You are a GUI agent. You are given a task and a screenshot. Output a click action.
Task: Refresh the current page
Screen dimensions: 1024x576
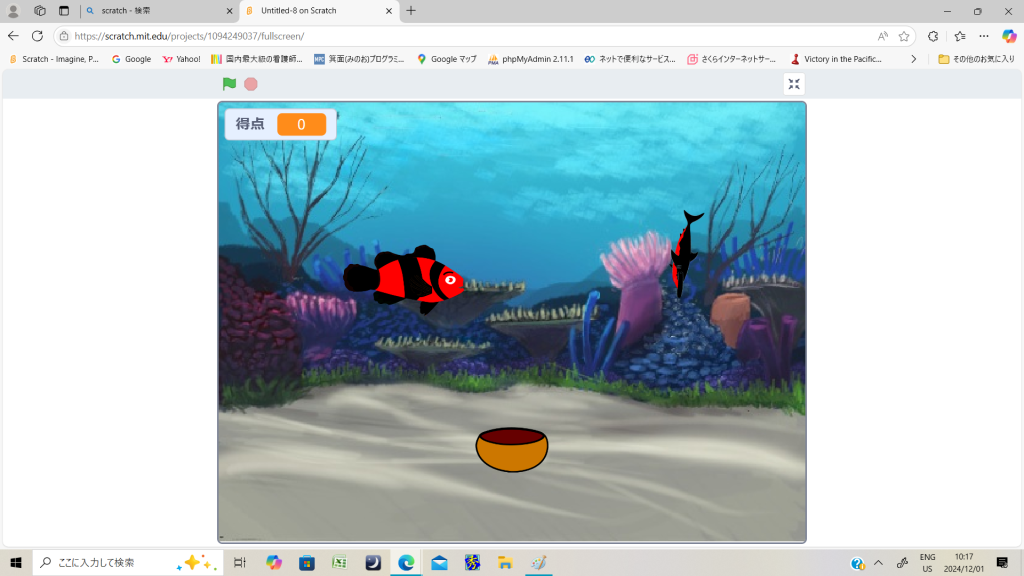(x=37, y=36)
